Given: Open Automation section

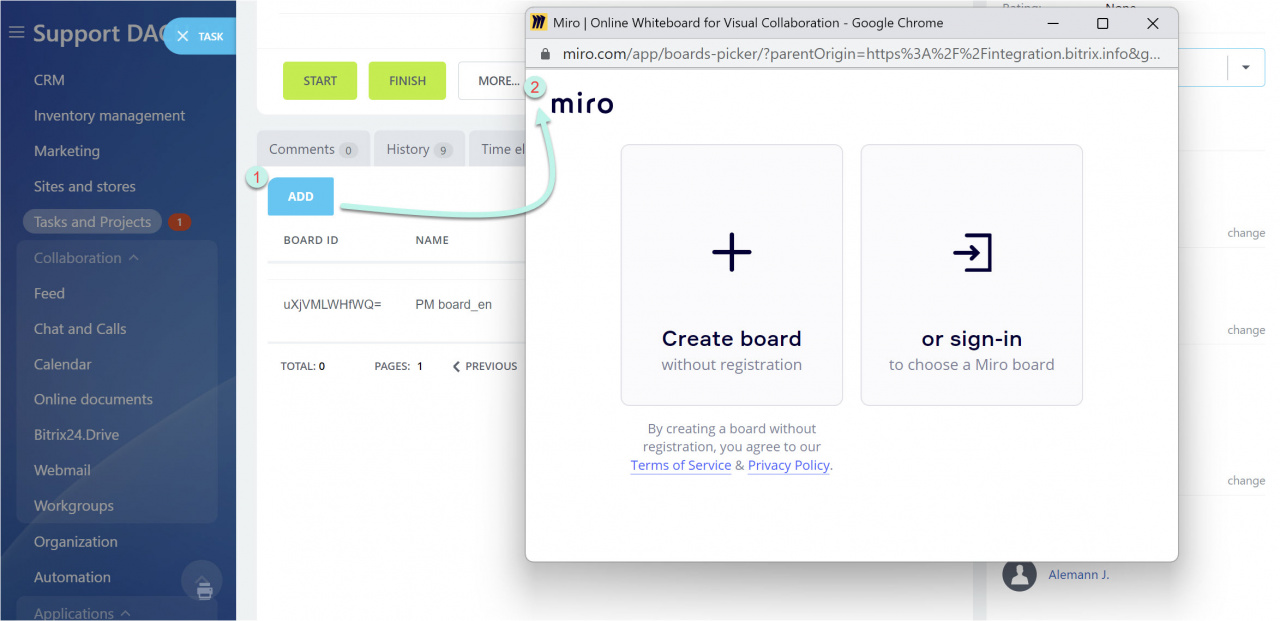Looking at the screenshot, I should (72, 577).
